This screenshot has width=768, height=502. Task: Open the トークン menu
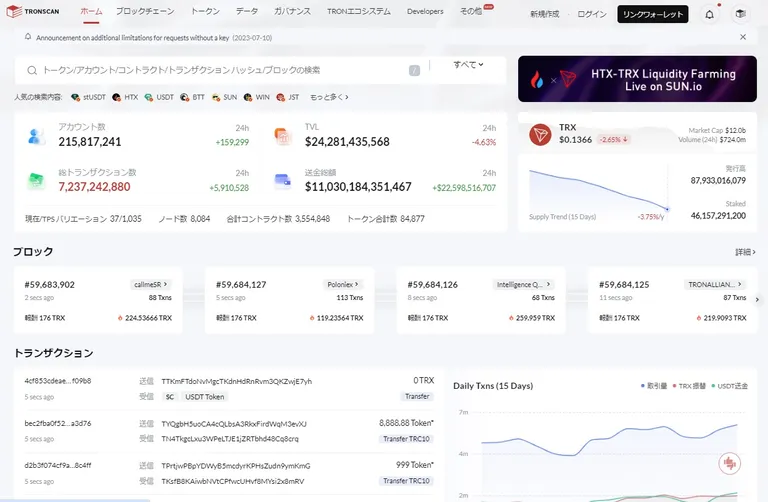205,11
